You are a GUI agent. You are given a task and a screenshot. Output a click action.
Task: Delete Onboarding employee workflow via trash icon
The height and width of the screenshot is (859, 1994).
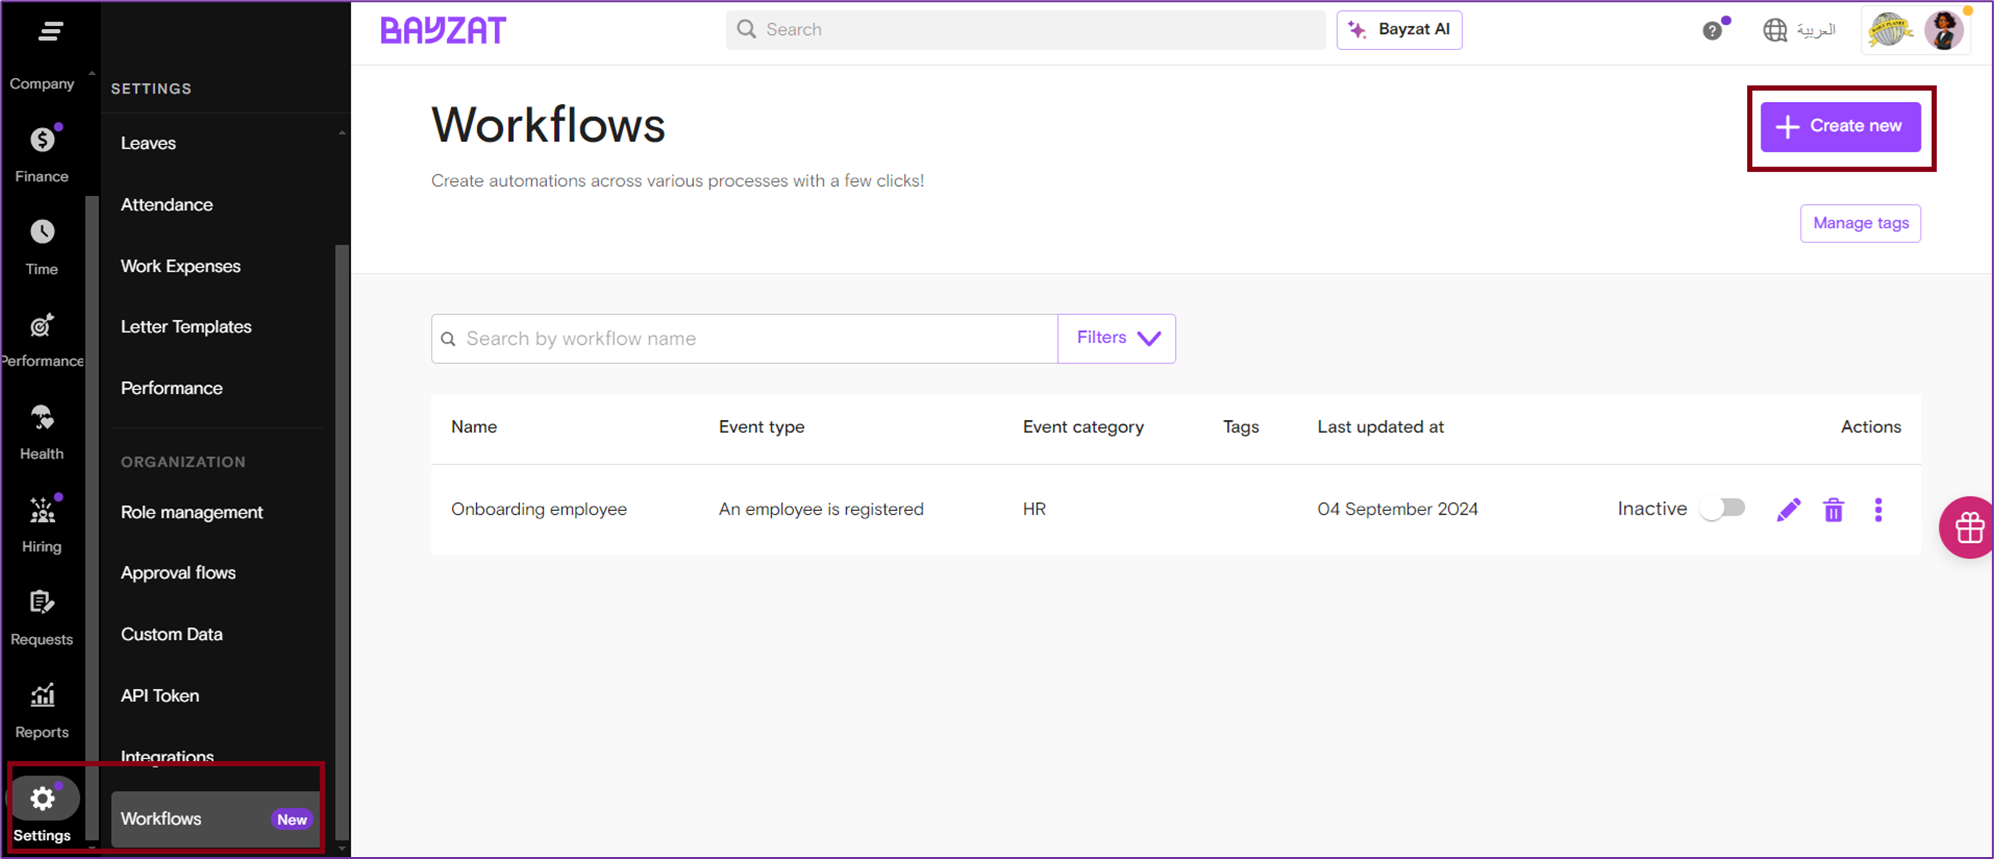[1833, 510]
